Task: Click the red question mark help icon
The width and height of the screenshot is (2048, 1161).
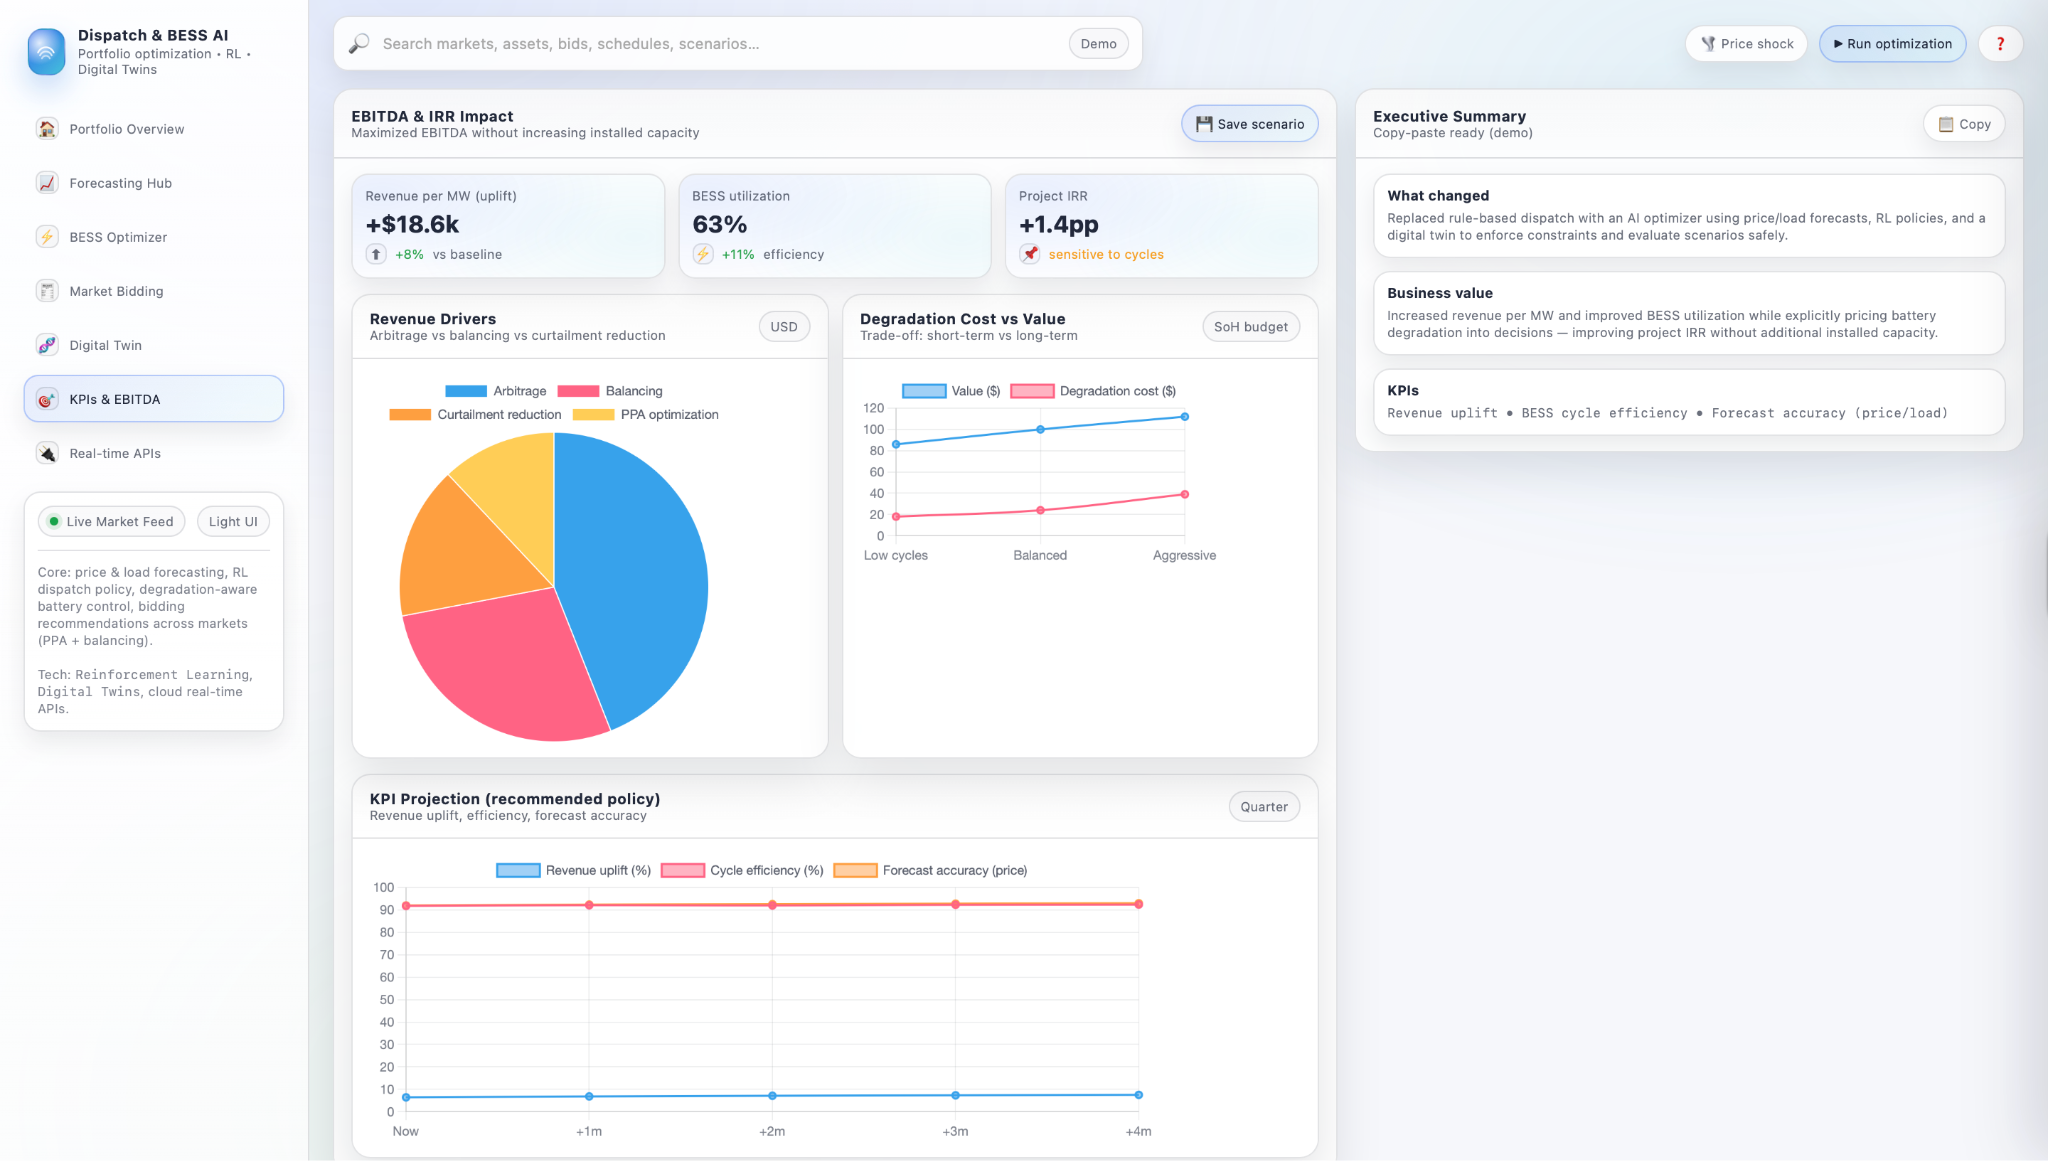Action: 2000,44
